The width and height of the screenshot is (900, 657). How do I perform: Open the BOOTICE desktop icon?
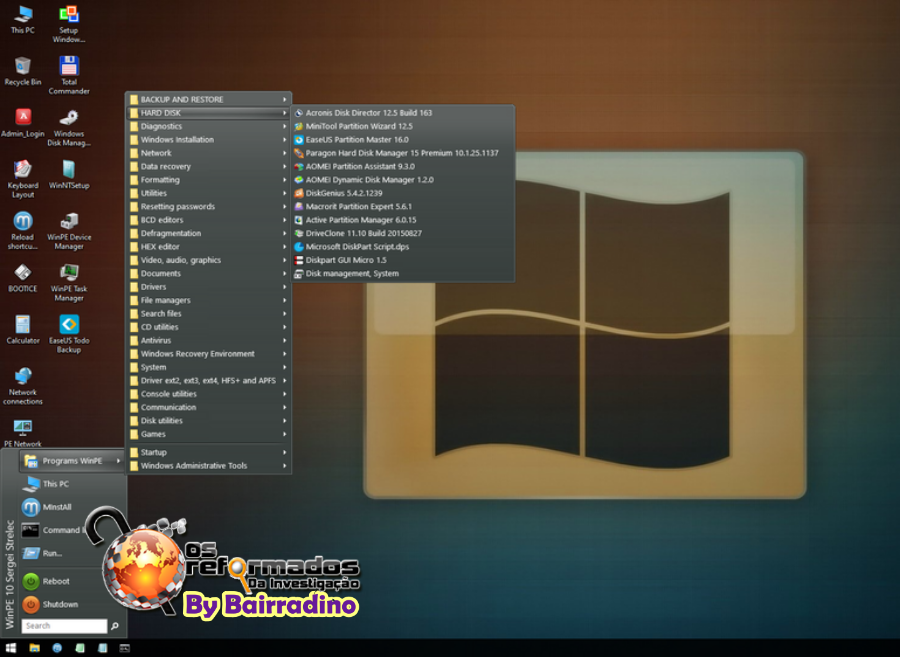tap(22, 273)
